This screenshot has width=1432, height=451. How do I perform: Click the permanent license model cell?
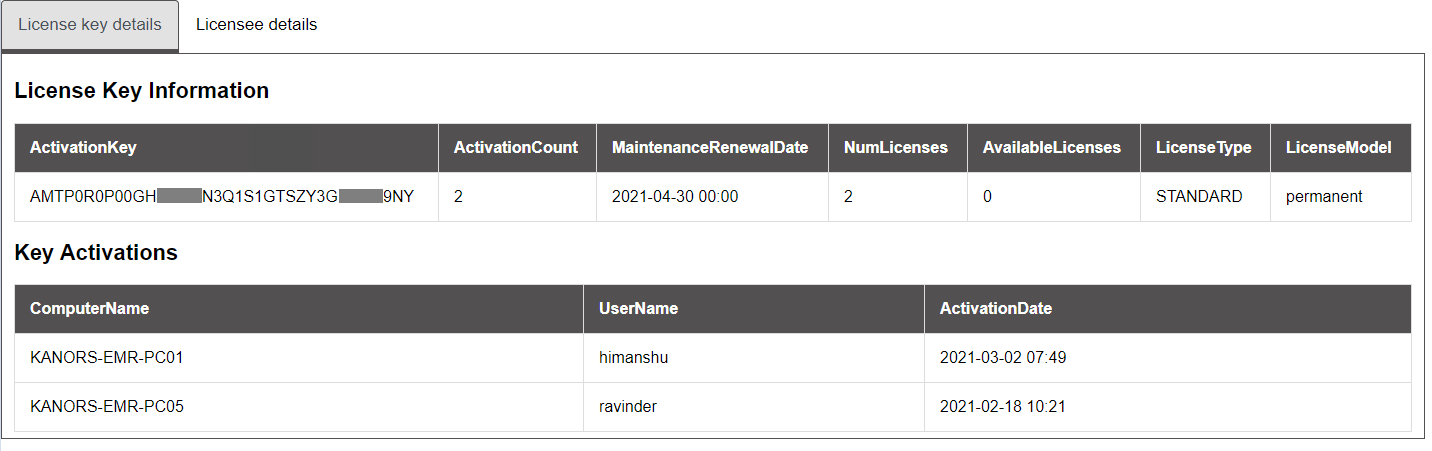point(1340,197)
